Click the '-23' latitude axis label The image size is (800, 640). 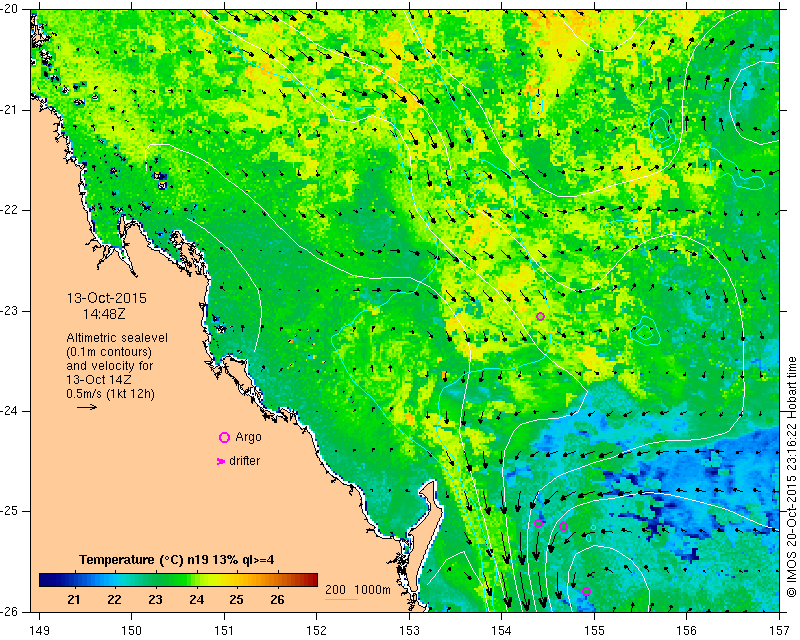coord(9,311)
